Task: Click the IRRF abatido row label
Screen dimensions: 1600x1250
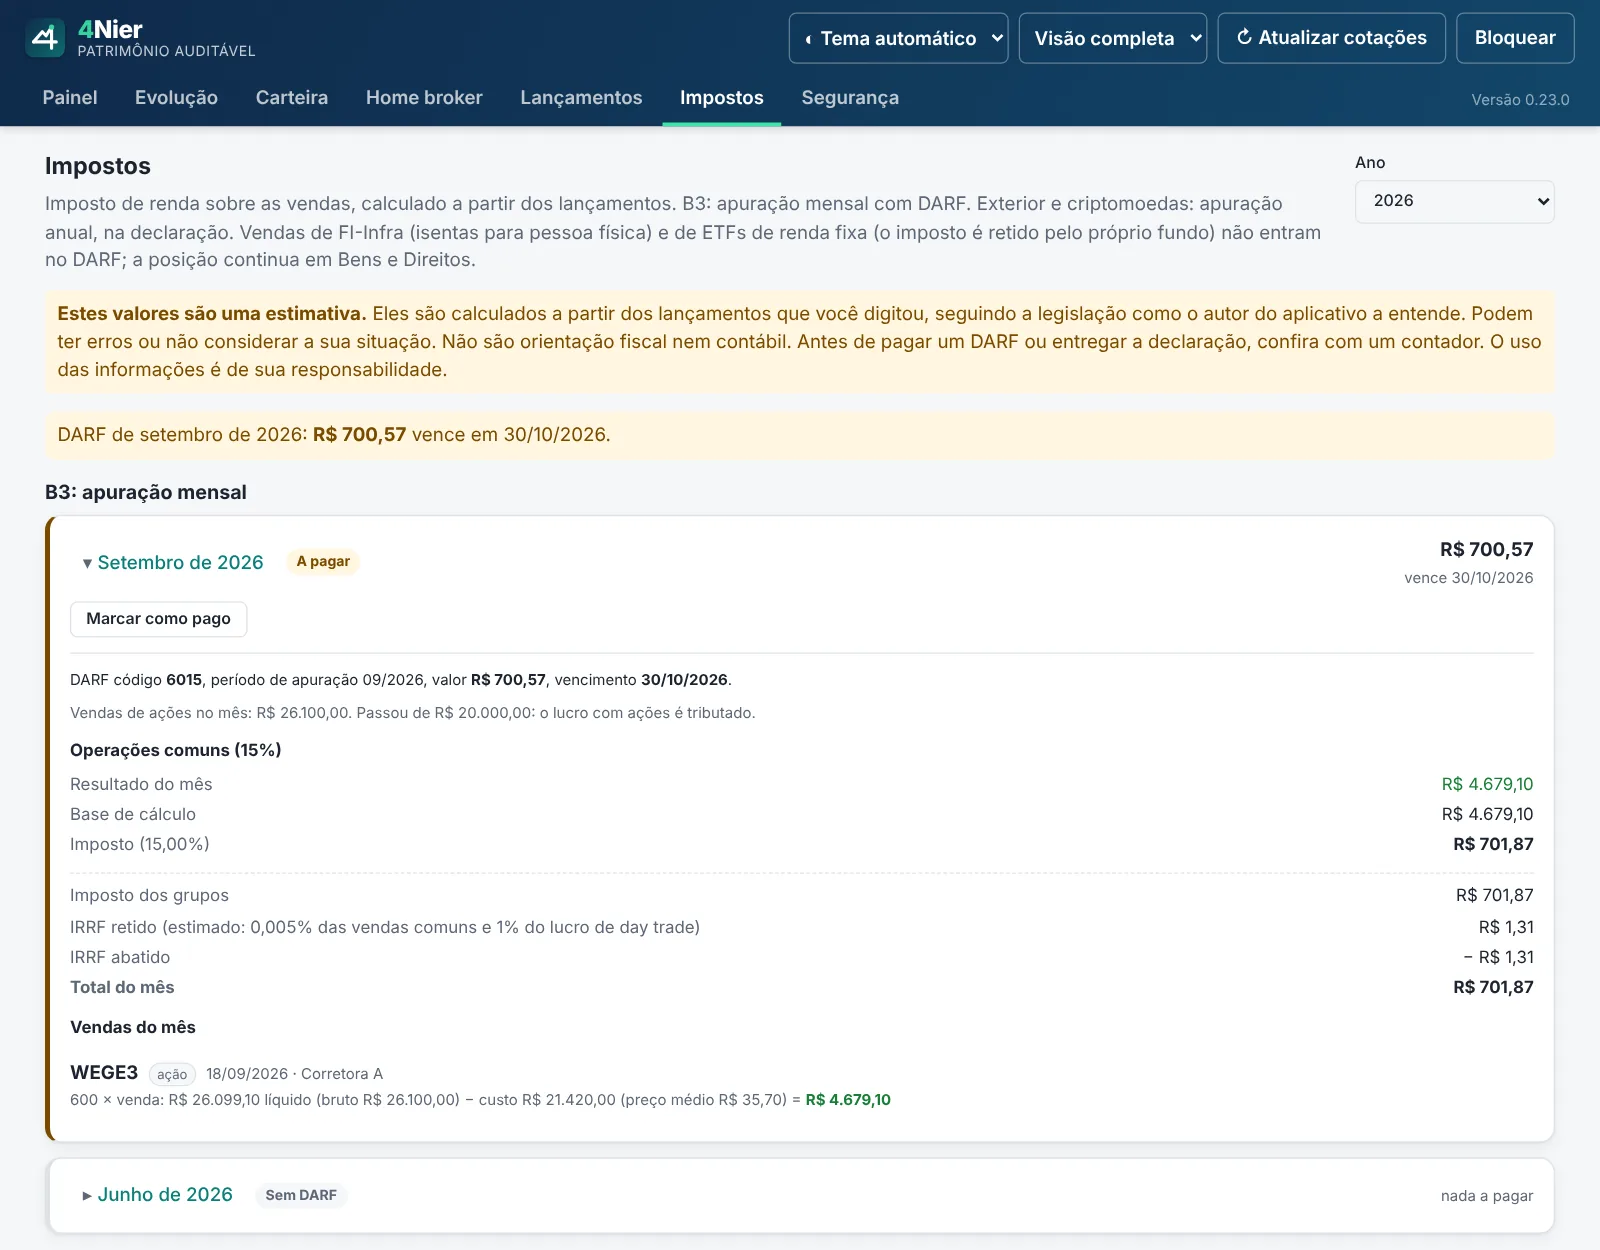Action: [120, 957]
